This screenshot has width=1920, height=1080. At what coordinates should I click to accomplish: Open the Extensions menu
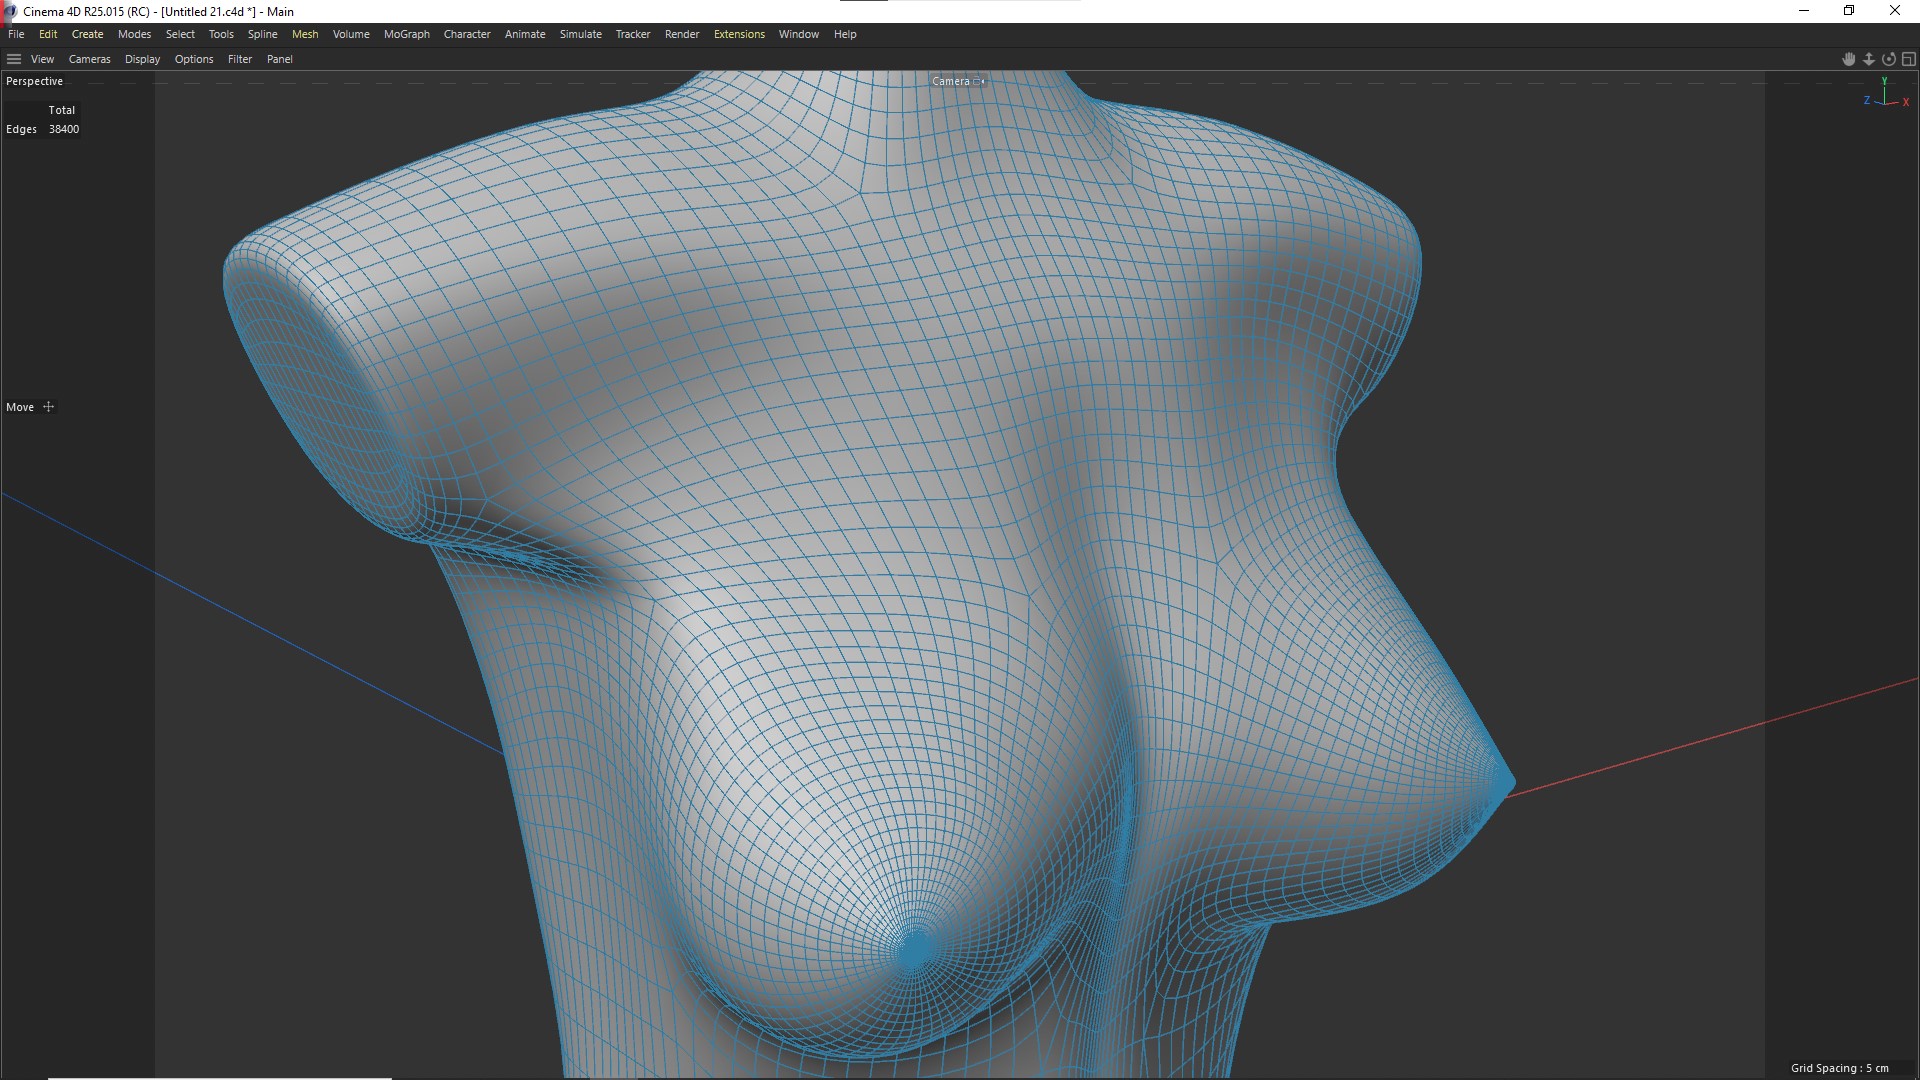[739, 34]
